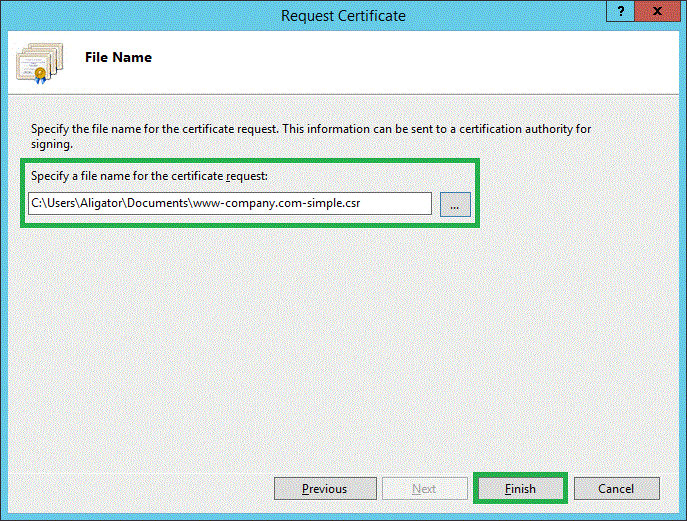Screen dimensions: 687x521
Task: Click the Request Certificate title bar text
Action: (343, 15)
